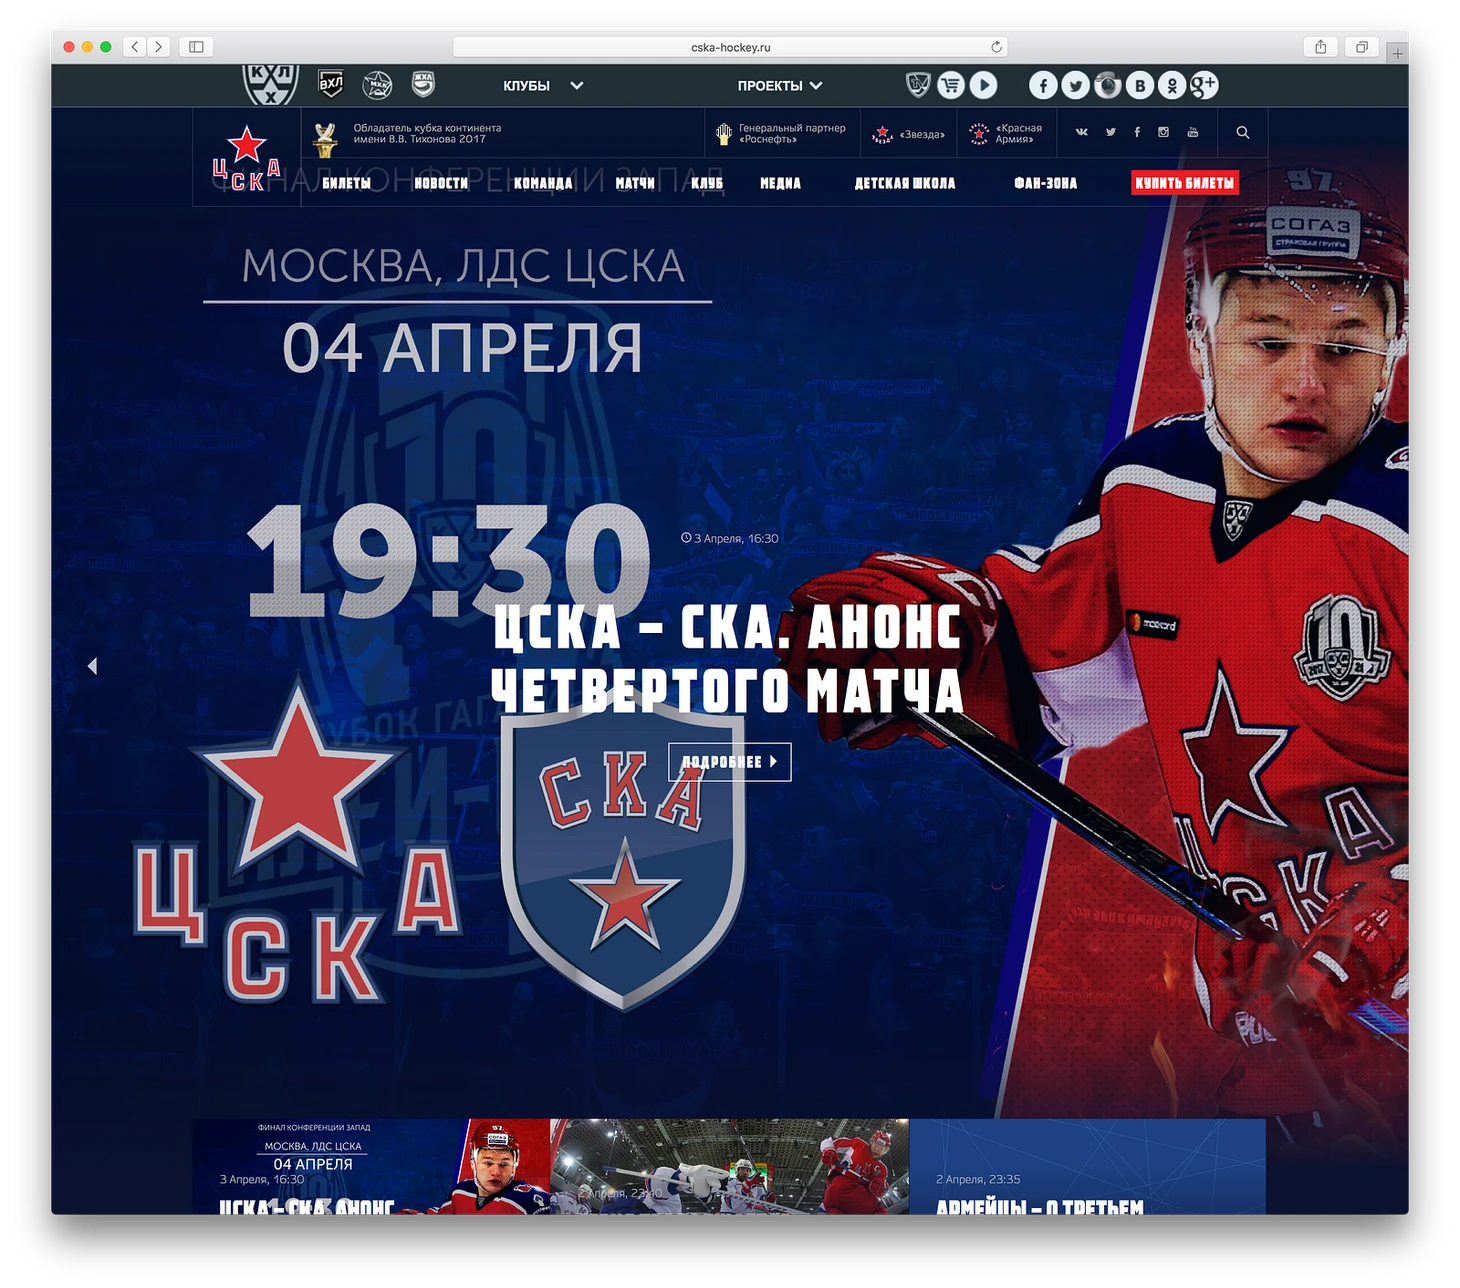Open the «Звезда» team link
Image resolution: width=1460 pixels, height=1288 pixels.
[908, 134]
